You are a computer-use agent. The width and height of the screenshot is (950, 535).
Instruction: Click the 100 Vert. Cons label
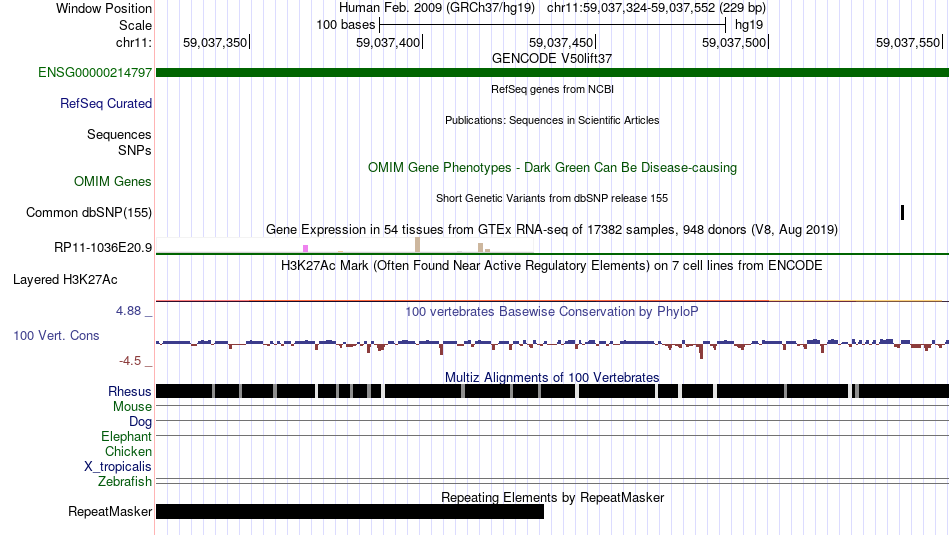(x=56, y=336)
